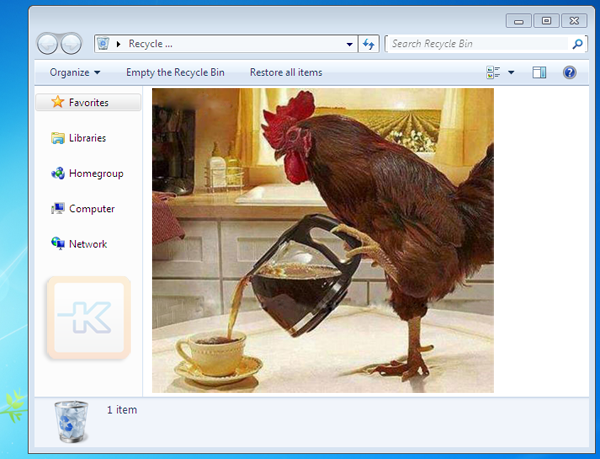The width and height of the screenshot is (600, 459).
Task: Click the Recycle Bin icon in details pane
Action: 71,422
